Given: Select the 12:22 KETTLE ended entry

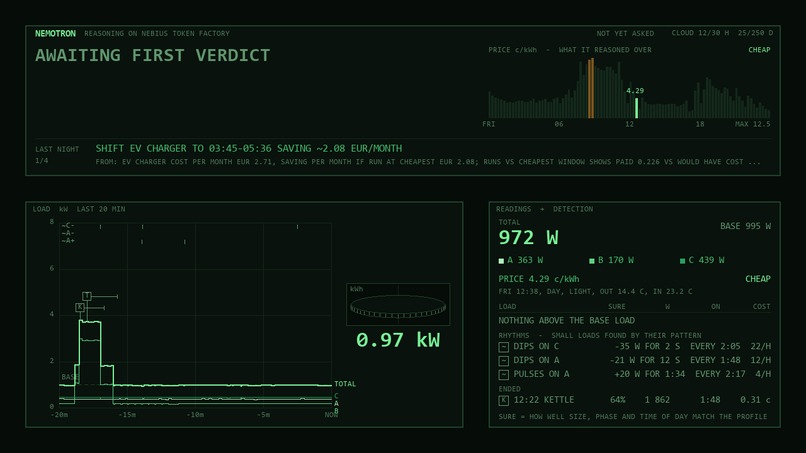Looking at the screenshot, I should (634, 400).
